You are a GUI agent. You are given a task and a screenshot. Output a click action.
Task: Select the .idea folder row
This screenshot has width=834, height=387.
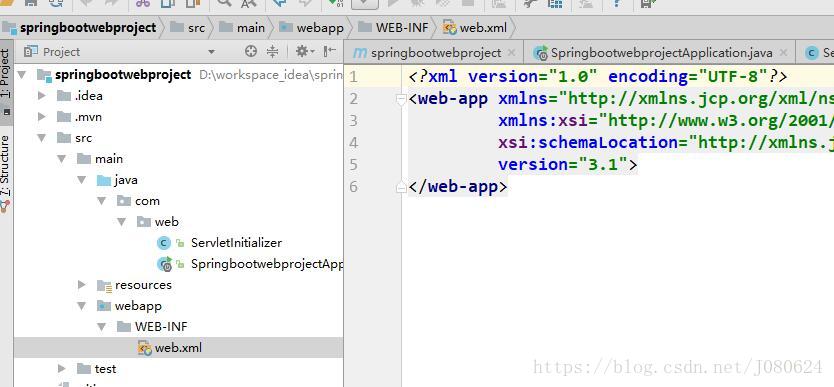tap(178, 96)
